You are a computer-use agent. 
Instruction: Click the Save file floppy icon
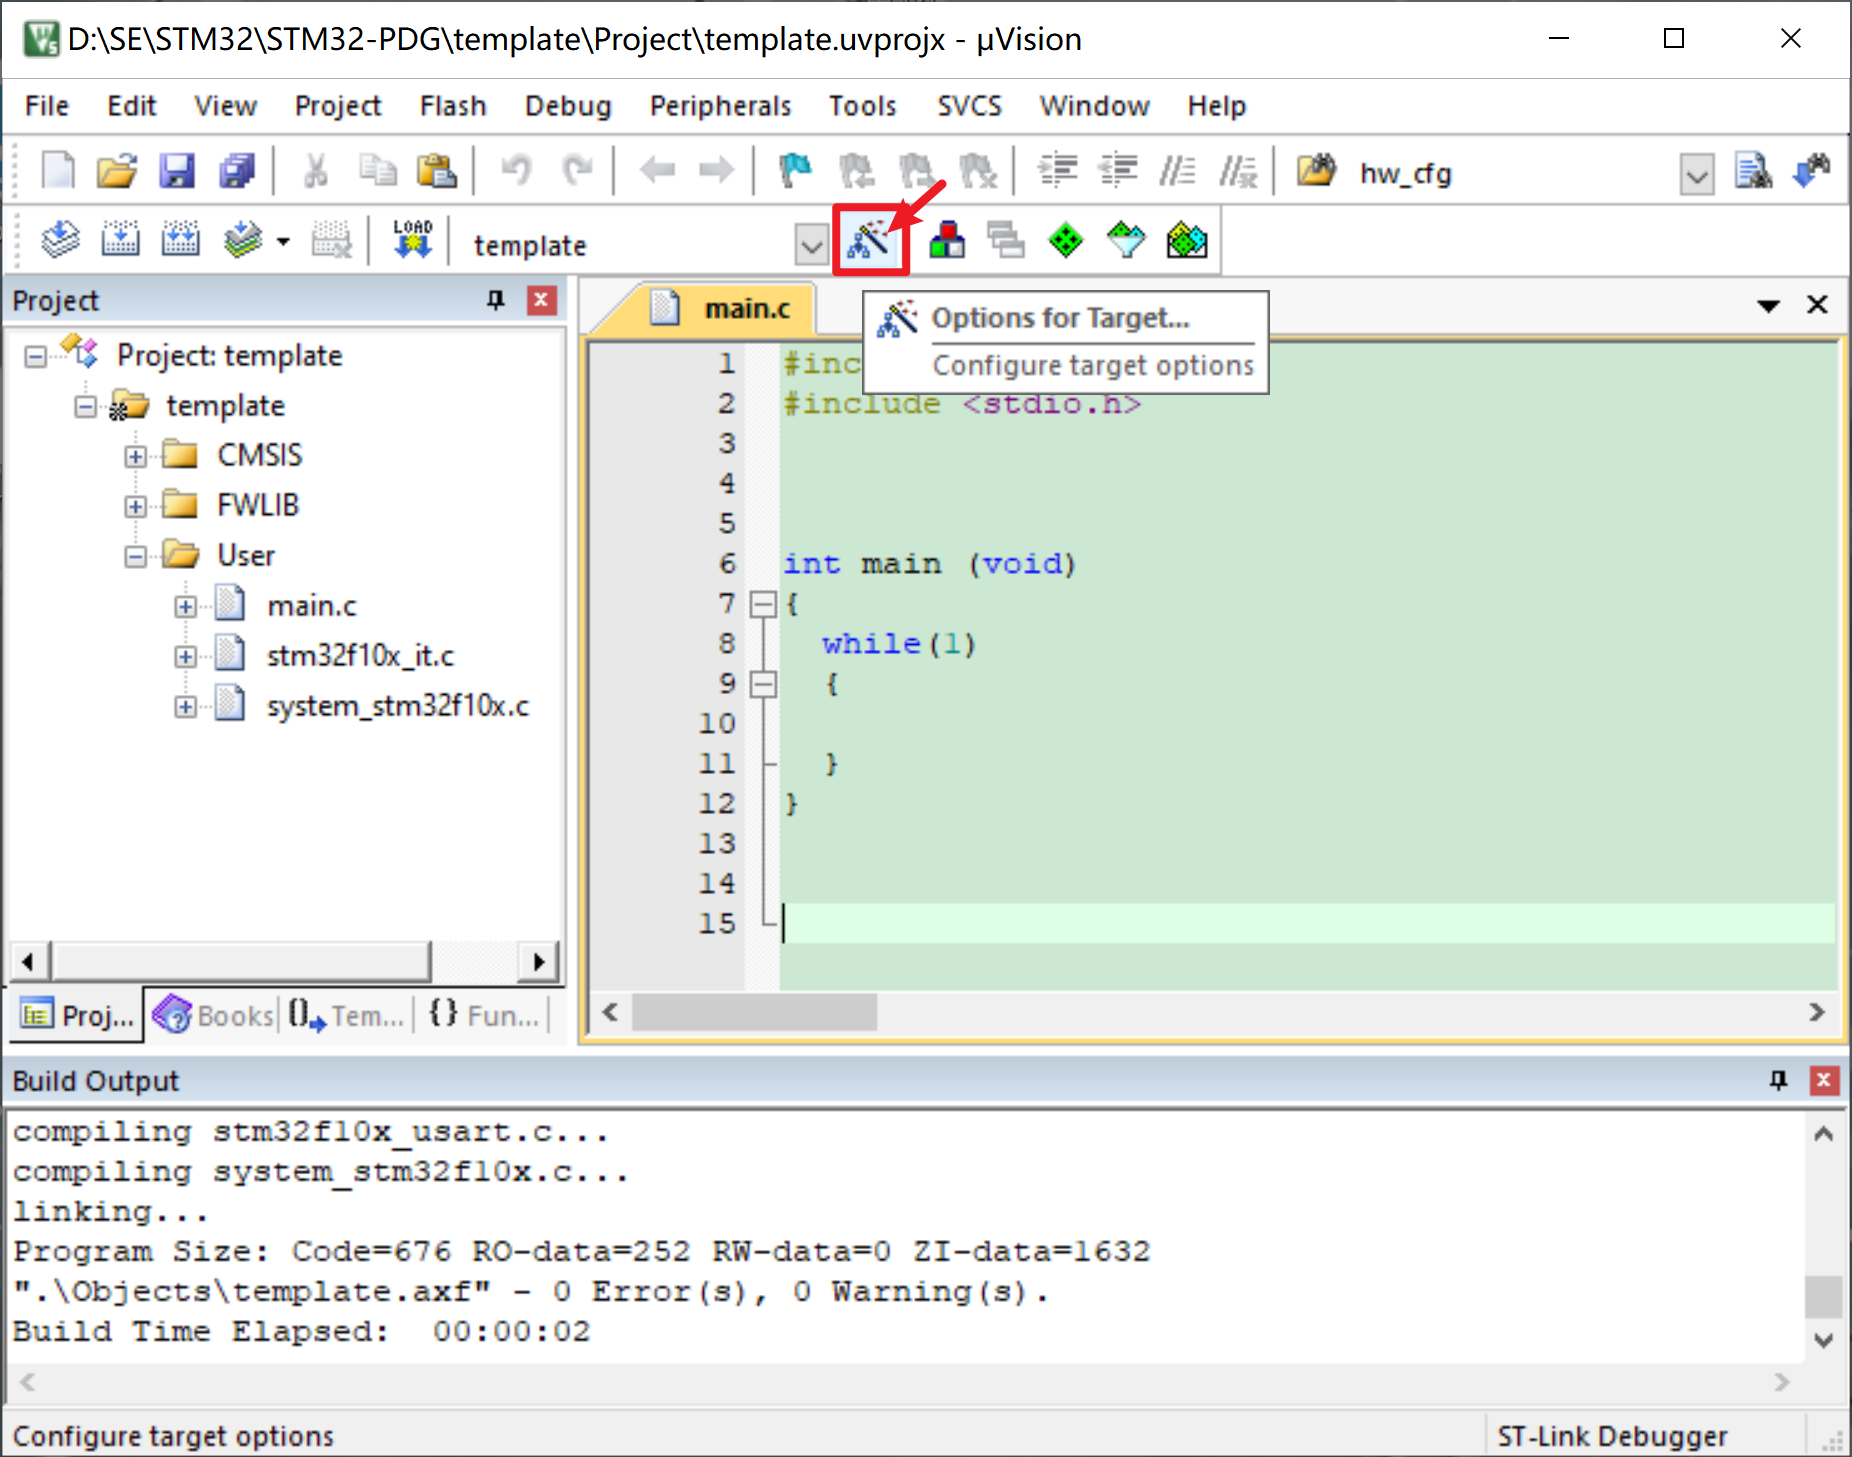click(x=177, y=171)
